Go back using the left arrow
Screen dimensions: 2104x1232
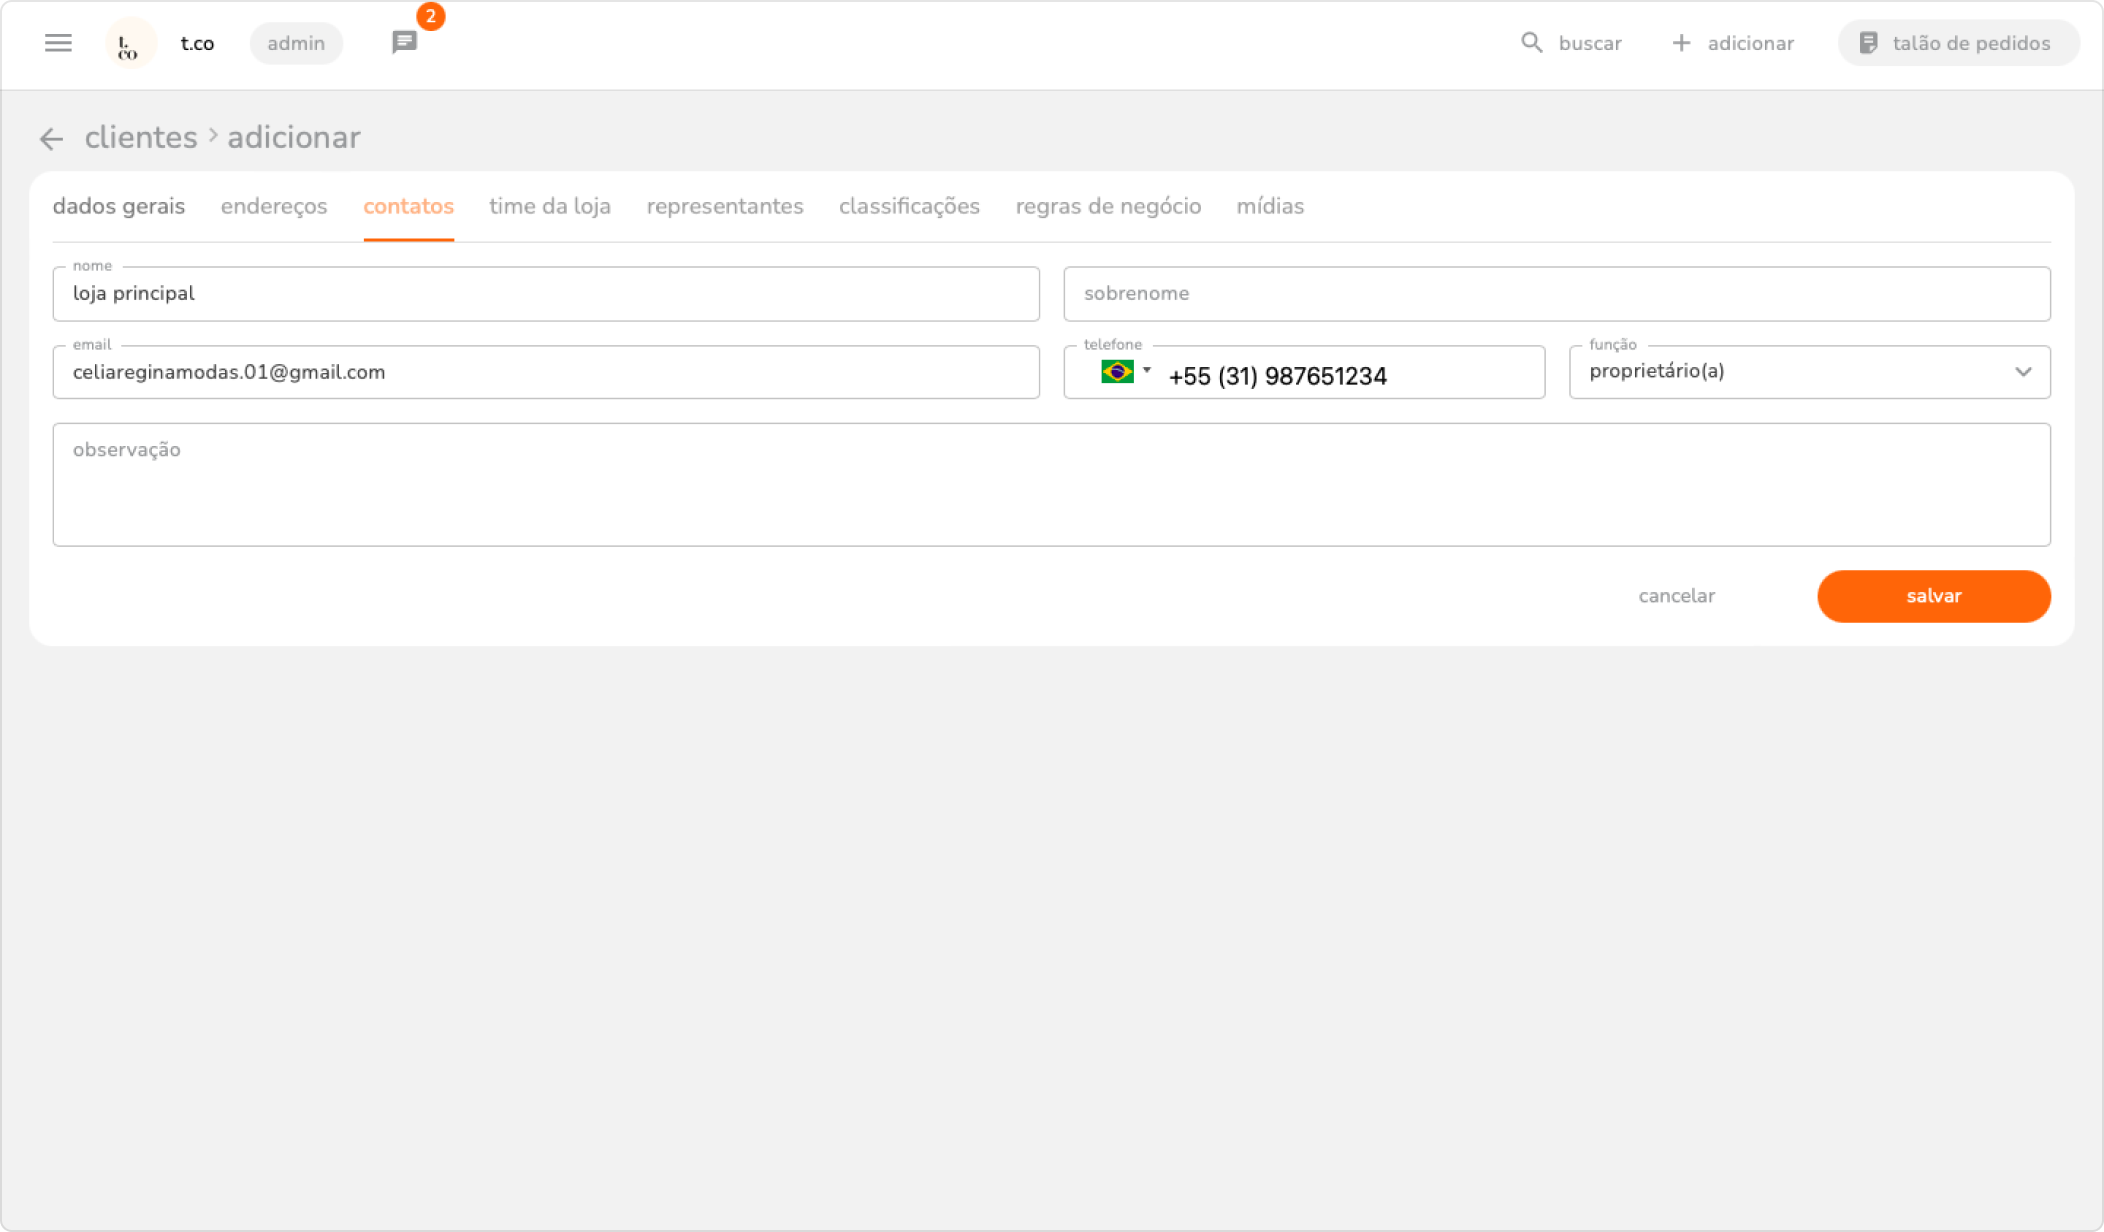[51, 138]
